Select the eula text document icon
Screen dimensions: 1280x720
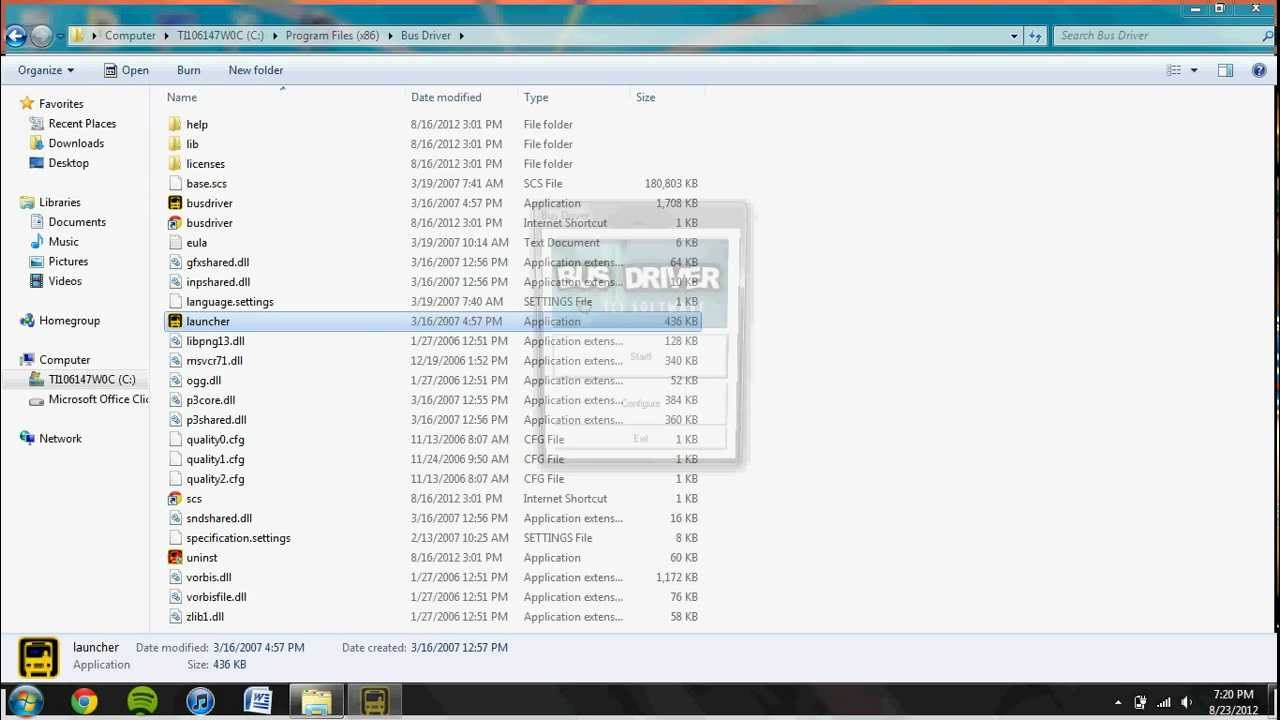tap(175, 243)
